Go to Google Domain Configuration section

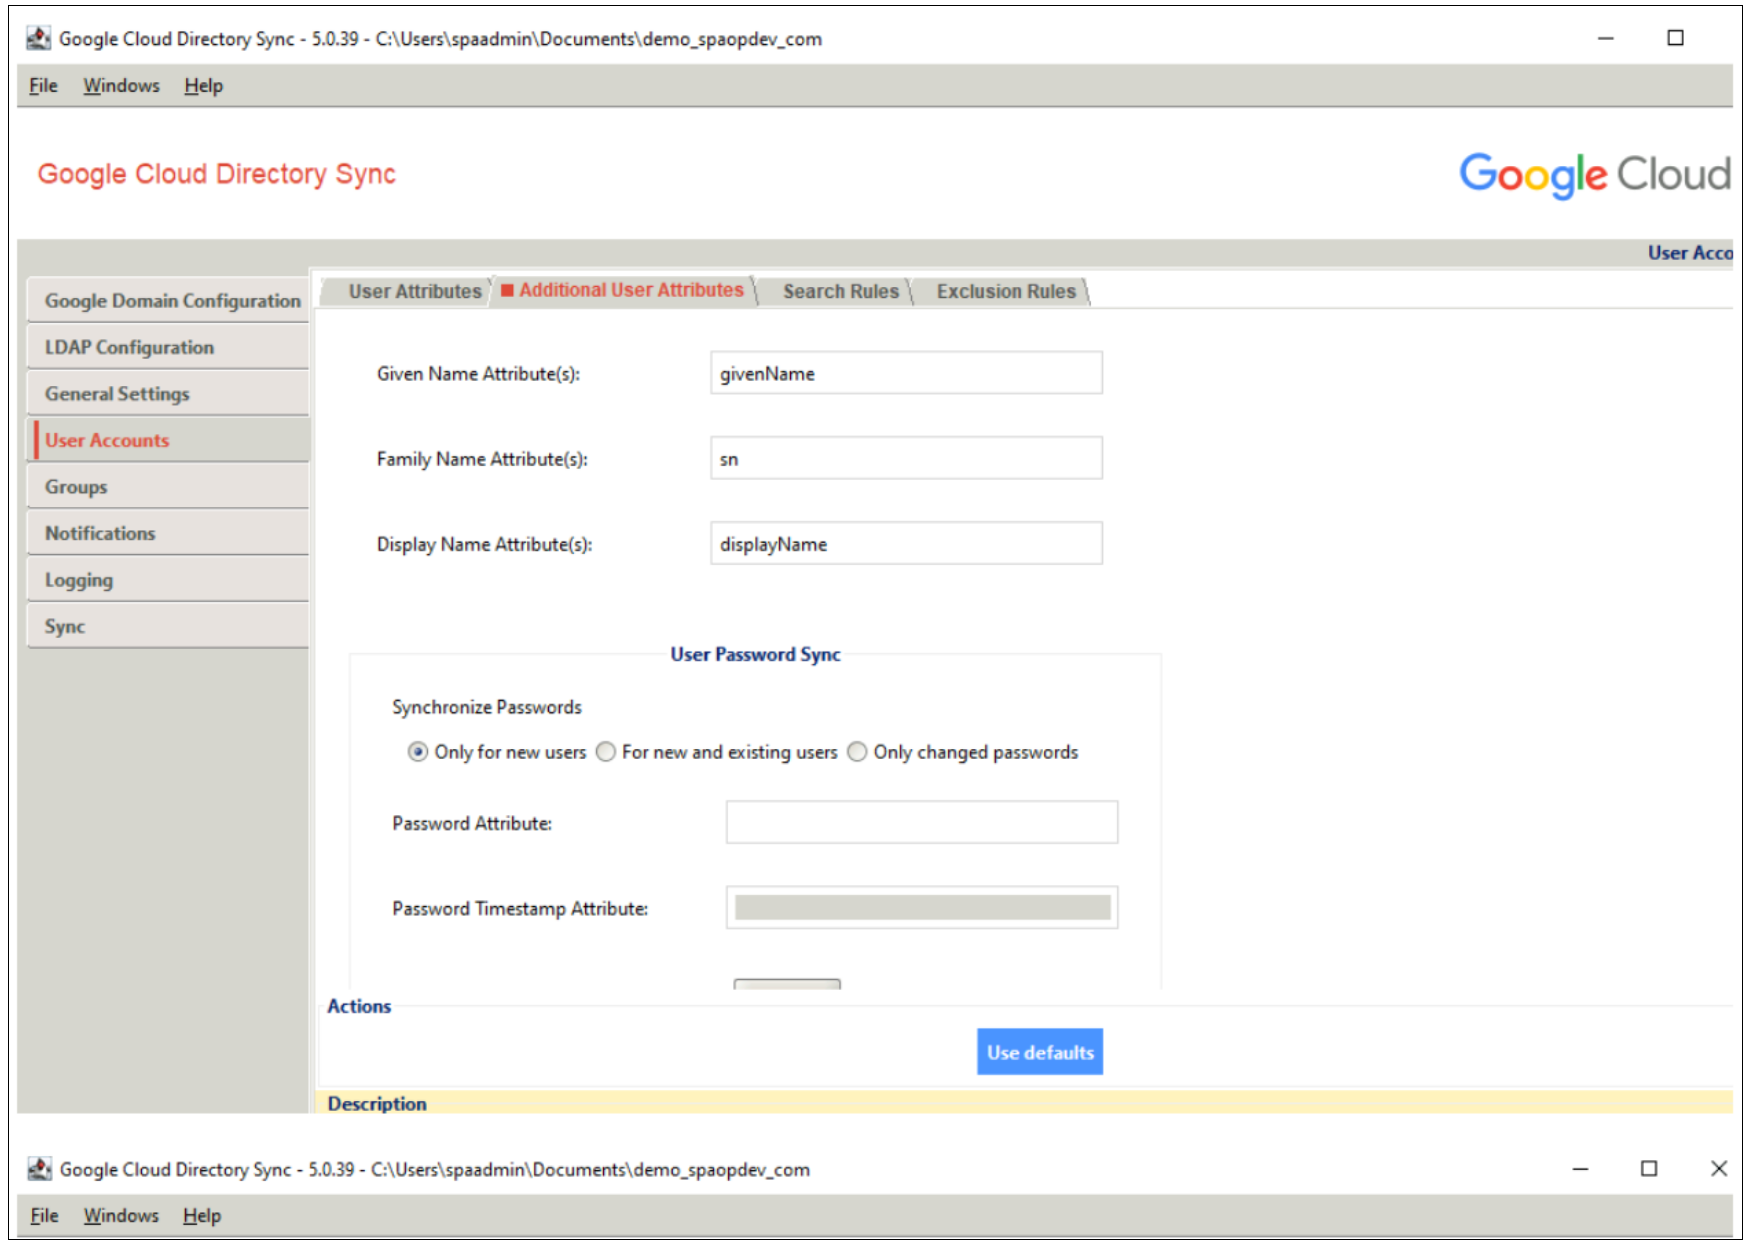[x=171, y=301]
